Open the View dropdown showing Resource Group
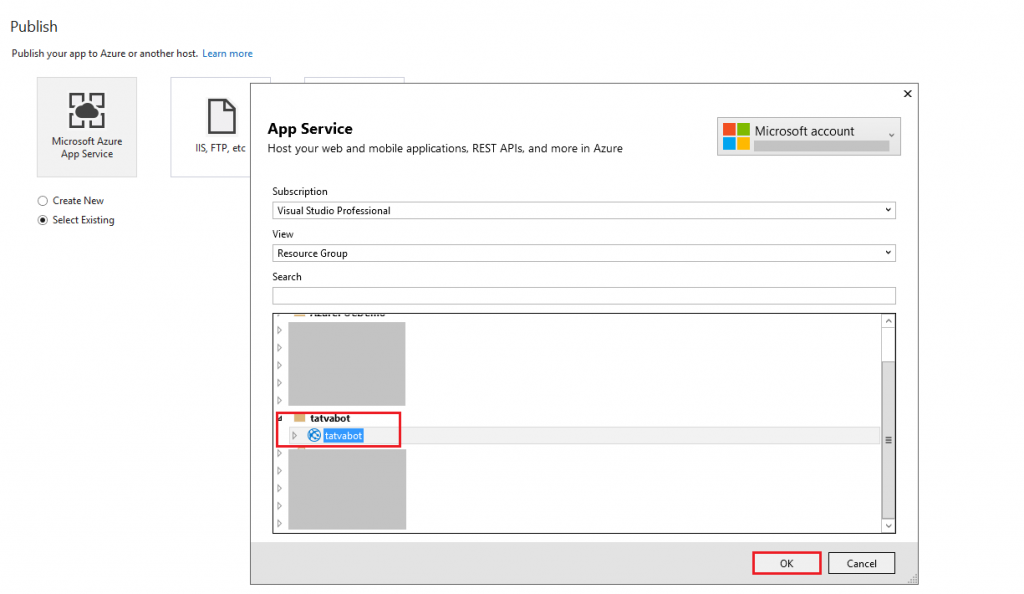 click(888, 252)
